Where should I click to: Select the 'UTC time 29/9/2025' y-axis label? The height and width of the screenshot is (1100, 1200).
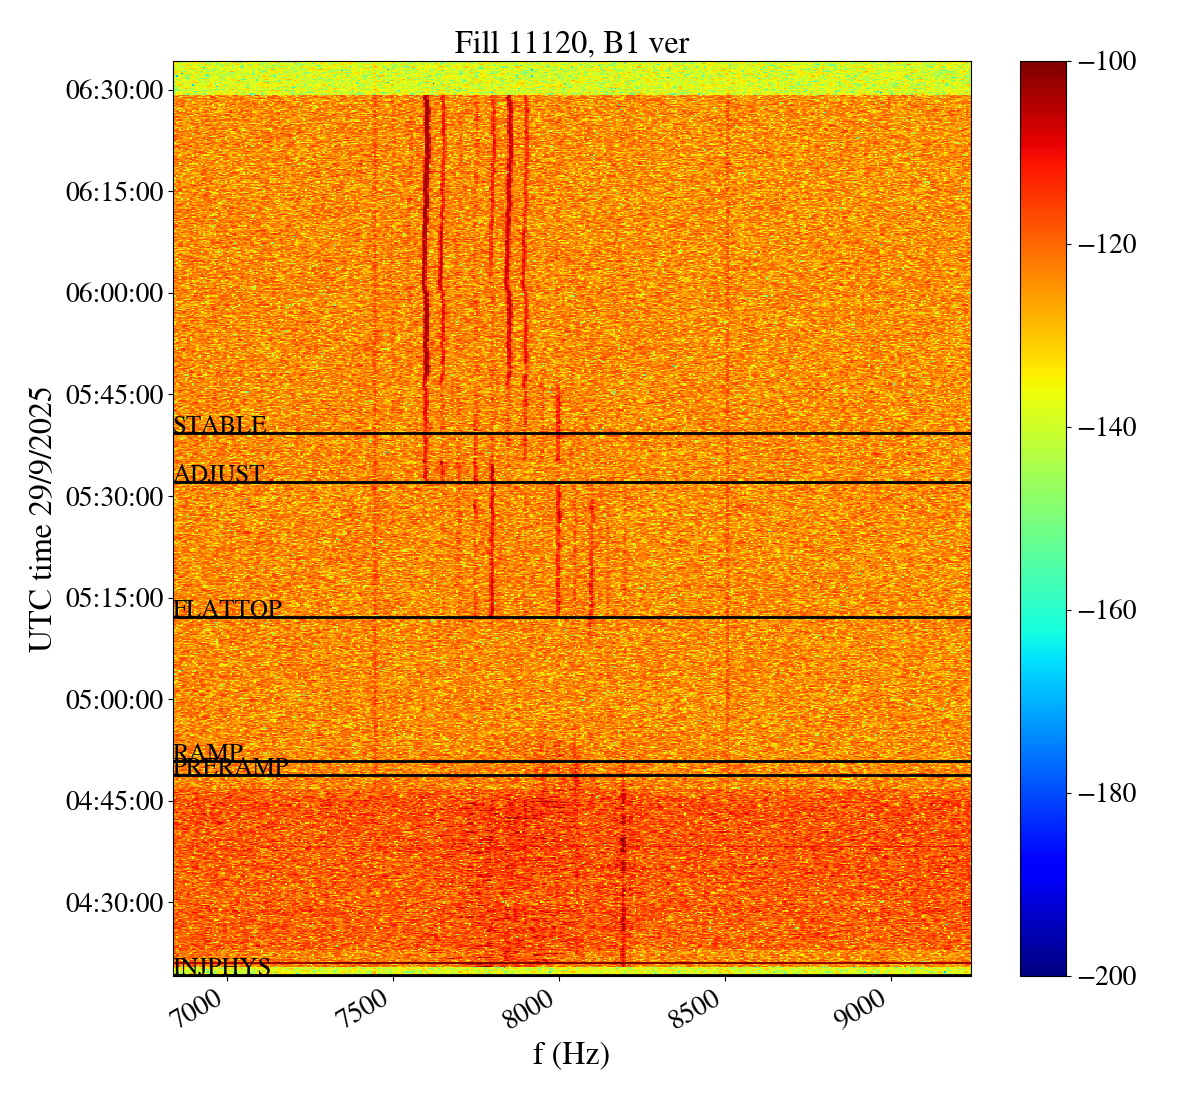pos(41,518)
